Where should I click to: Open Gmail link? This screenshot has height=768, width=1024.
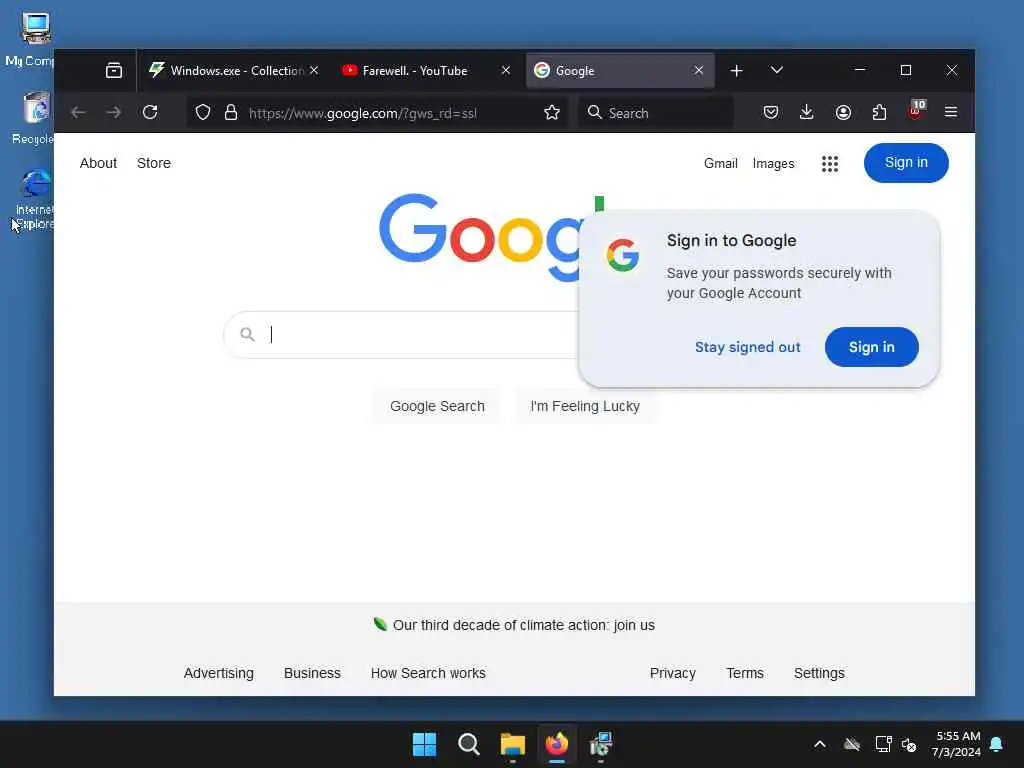(x=720, y=163)
